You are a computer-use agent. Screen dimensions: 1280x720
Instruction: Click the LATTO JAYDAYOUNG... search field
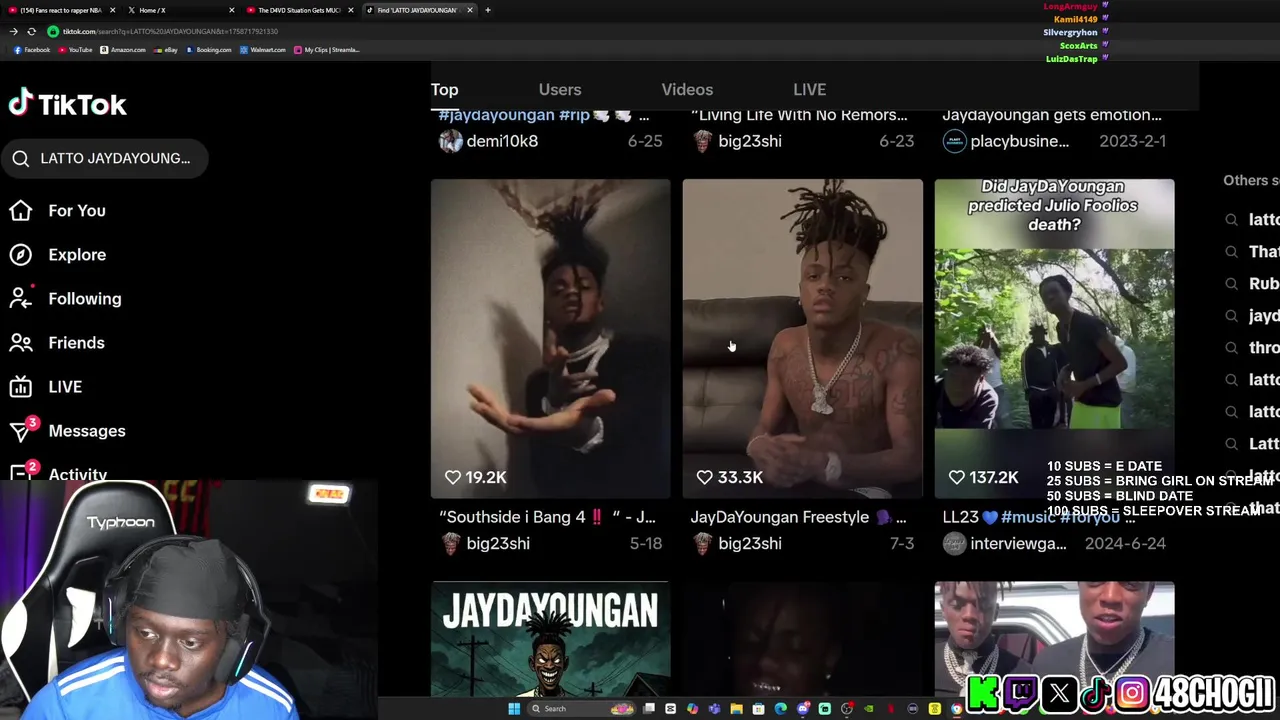coord(105,158)
